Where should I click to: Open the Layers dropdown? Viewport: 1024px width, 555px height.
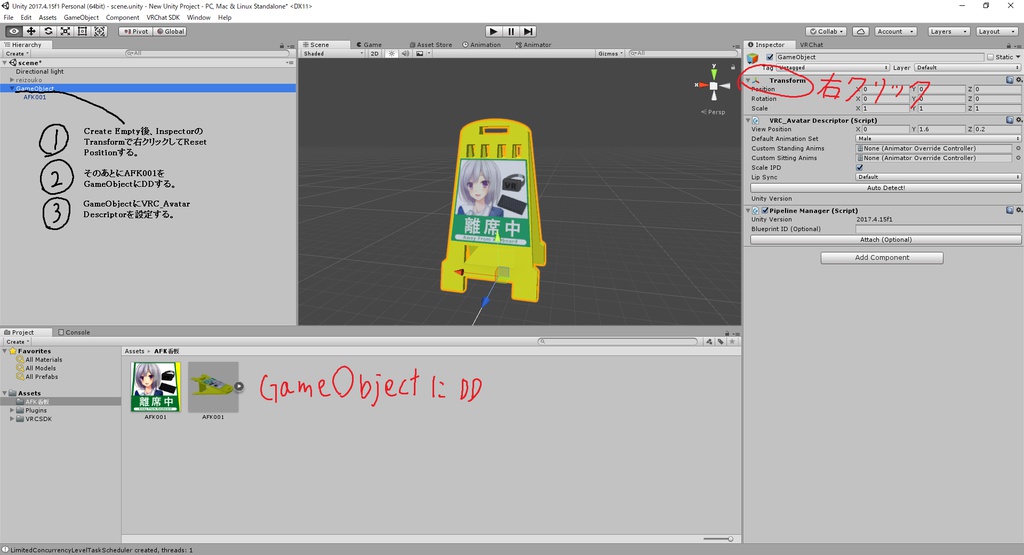pyautogui.click(x=948, y=31)
